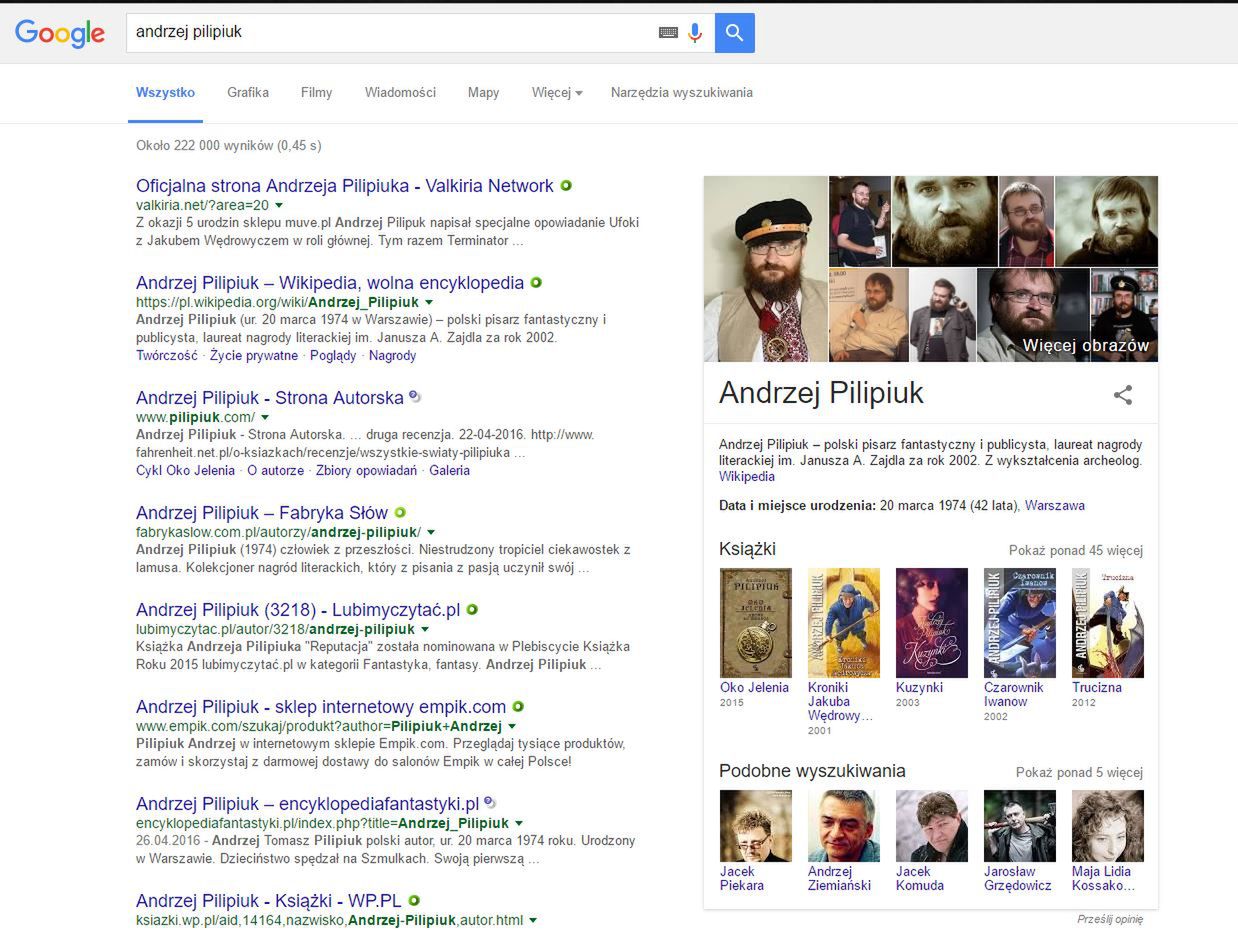Open Jacek Piekara related search photo
The width and height of the screenshot is (1238, 930).
click(x=756, y=826)
